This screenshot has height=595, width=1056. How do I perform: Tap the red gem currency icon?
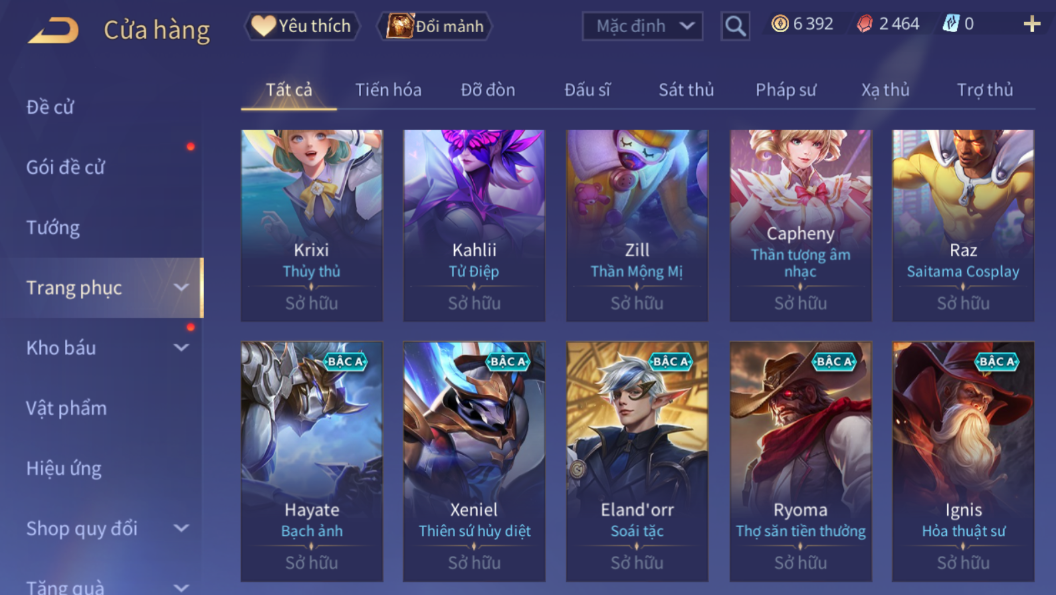pos(865,24)
